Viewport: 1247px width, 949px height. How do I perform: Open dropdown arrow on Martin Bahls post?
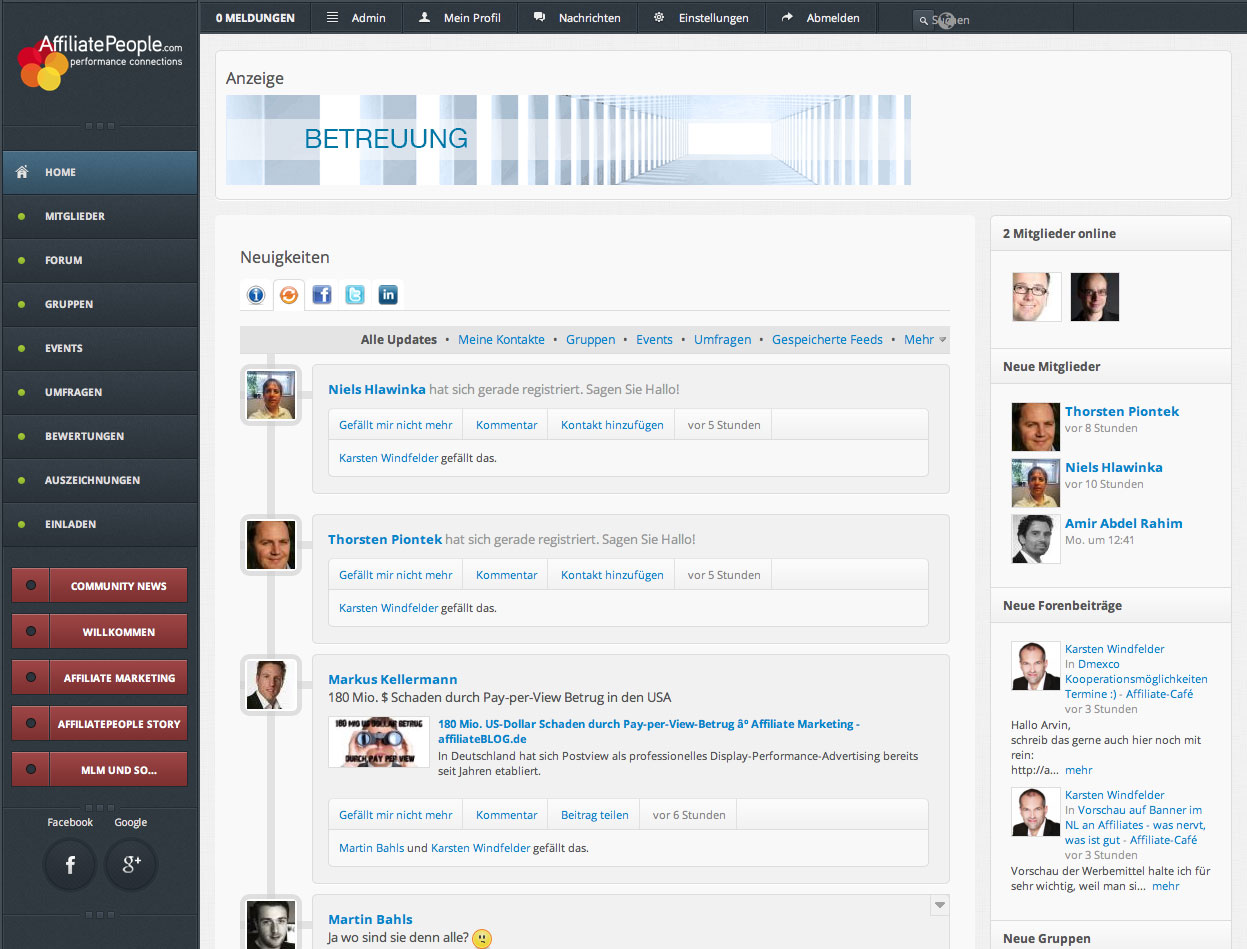tap(939, 906)
